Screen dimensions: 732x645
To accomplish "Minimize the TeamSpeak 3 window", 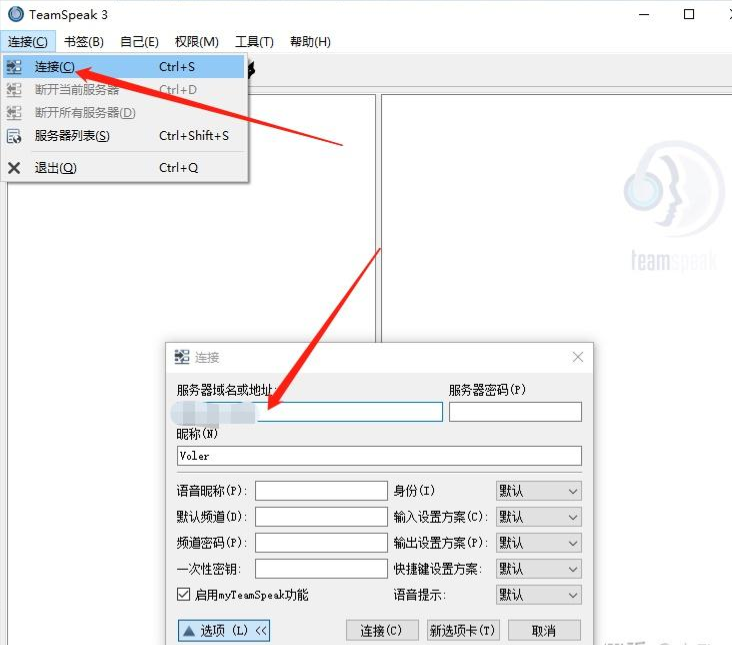I will (644, 14).
